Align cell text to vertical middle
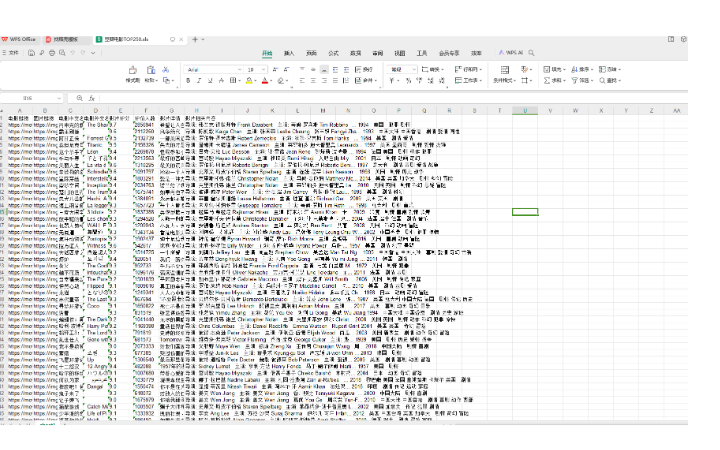 [313, 69]
